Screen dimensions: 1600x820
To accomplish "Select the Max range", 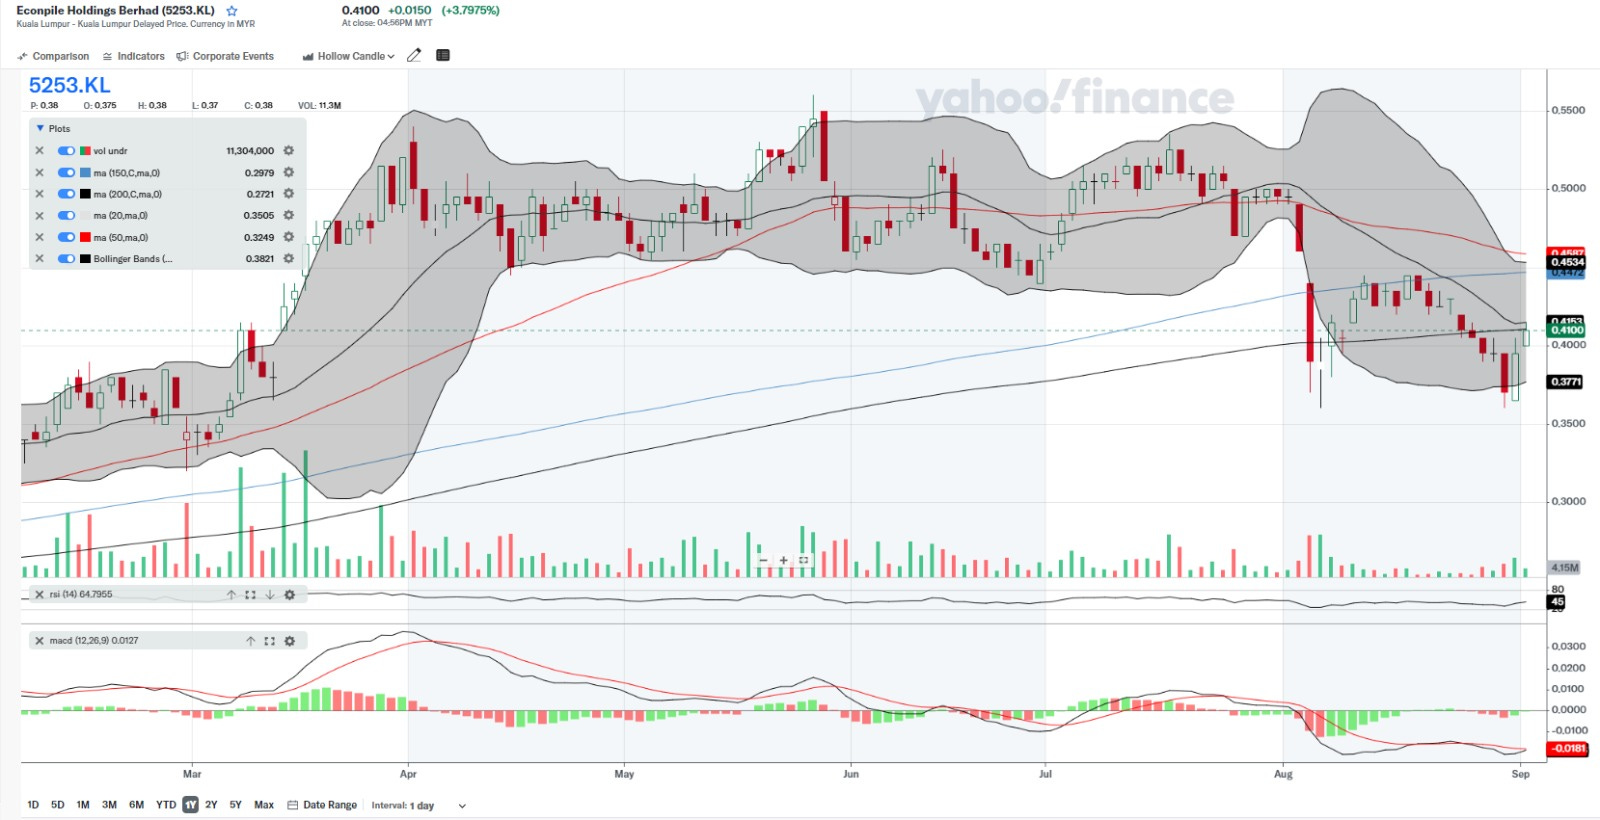I will 264,805.
